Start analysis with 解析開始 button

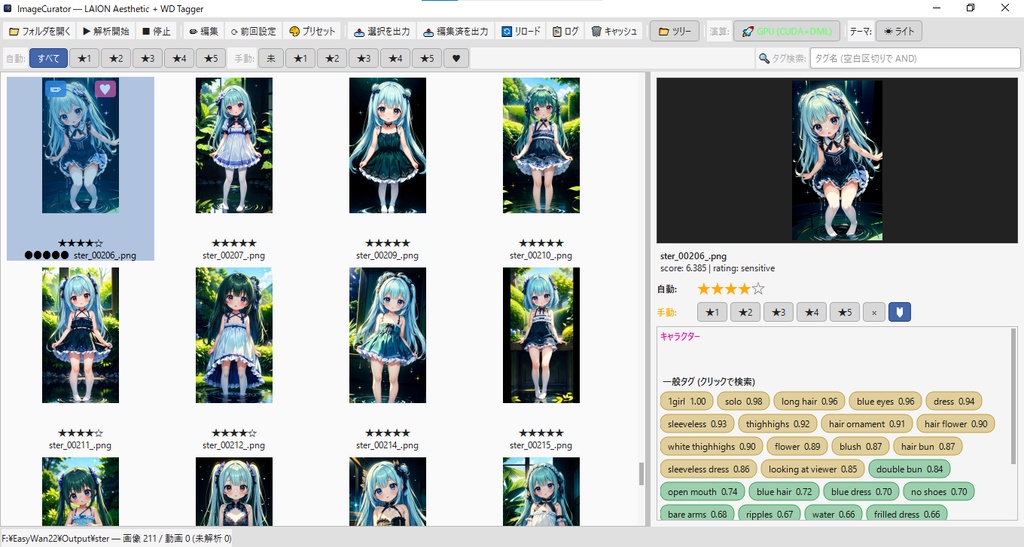pos(106,31)
